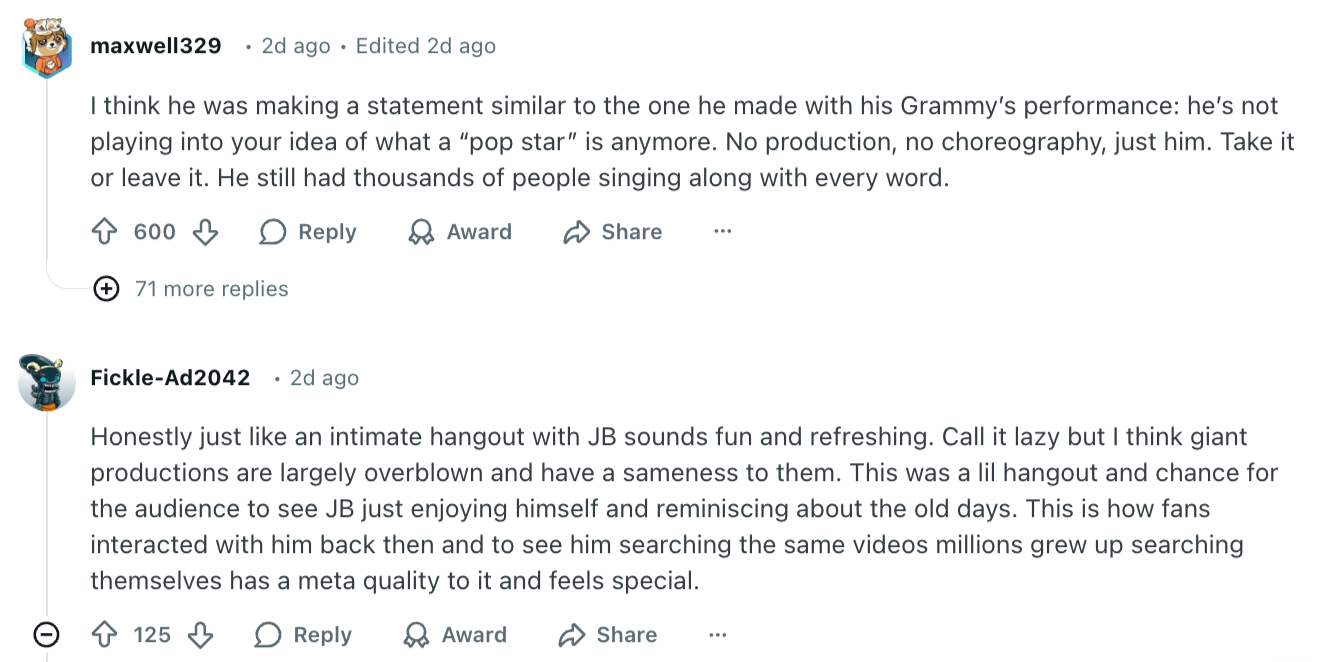Open maxwell329's comment timestamp permalink
This screenshot has height=662, width=1317.
[x=295, y=46]
